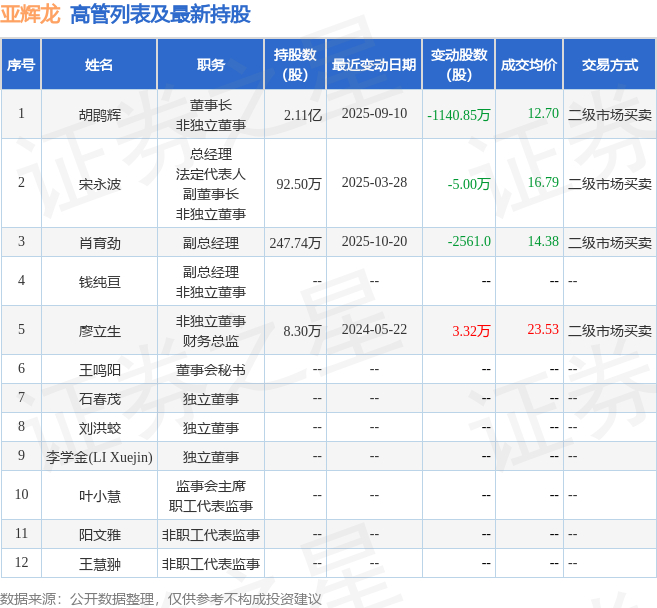Click the change value -2561.0

click(x=469, y=242)
